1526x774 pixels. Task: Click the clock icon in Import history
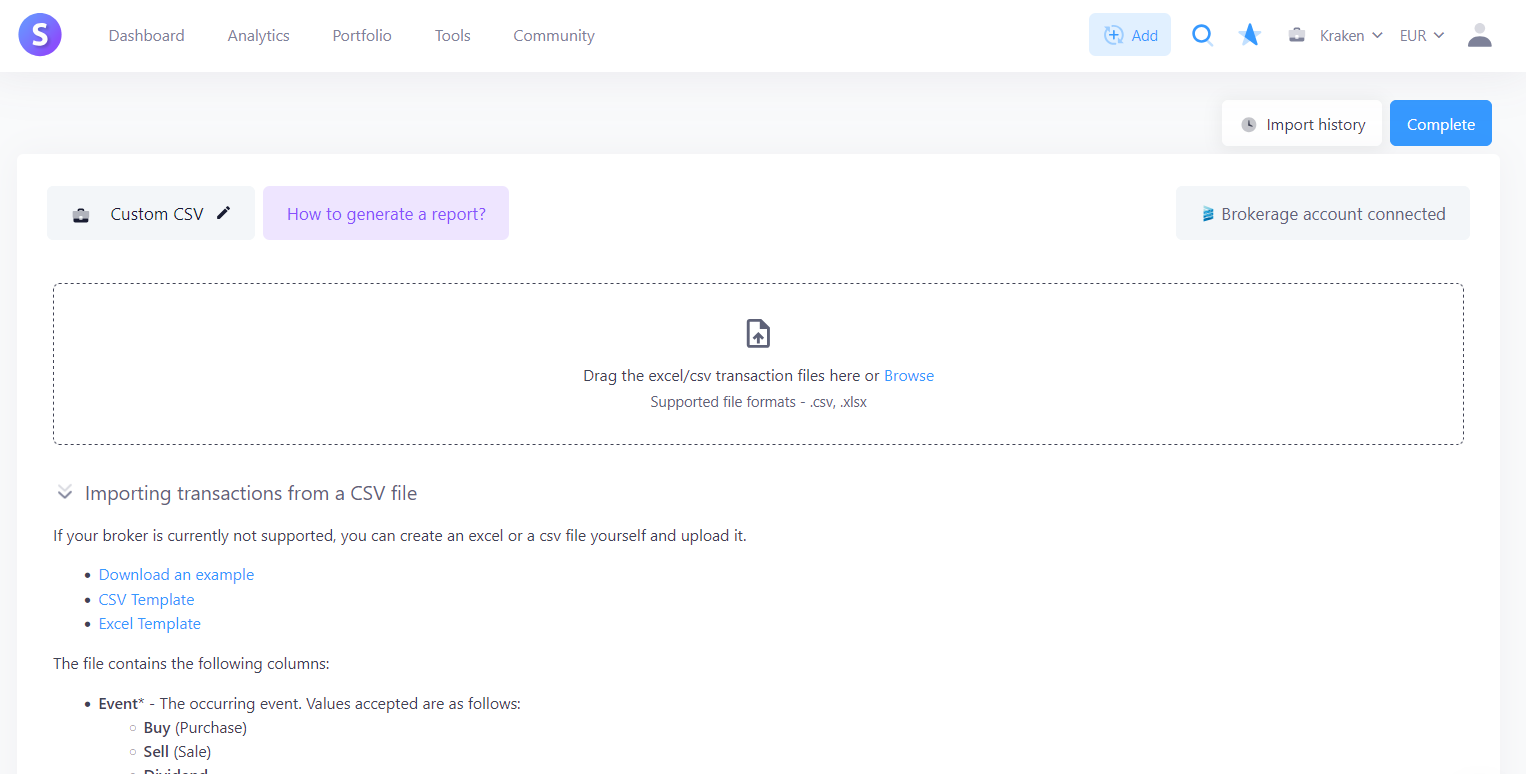1248,125
